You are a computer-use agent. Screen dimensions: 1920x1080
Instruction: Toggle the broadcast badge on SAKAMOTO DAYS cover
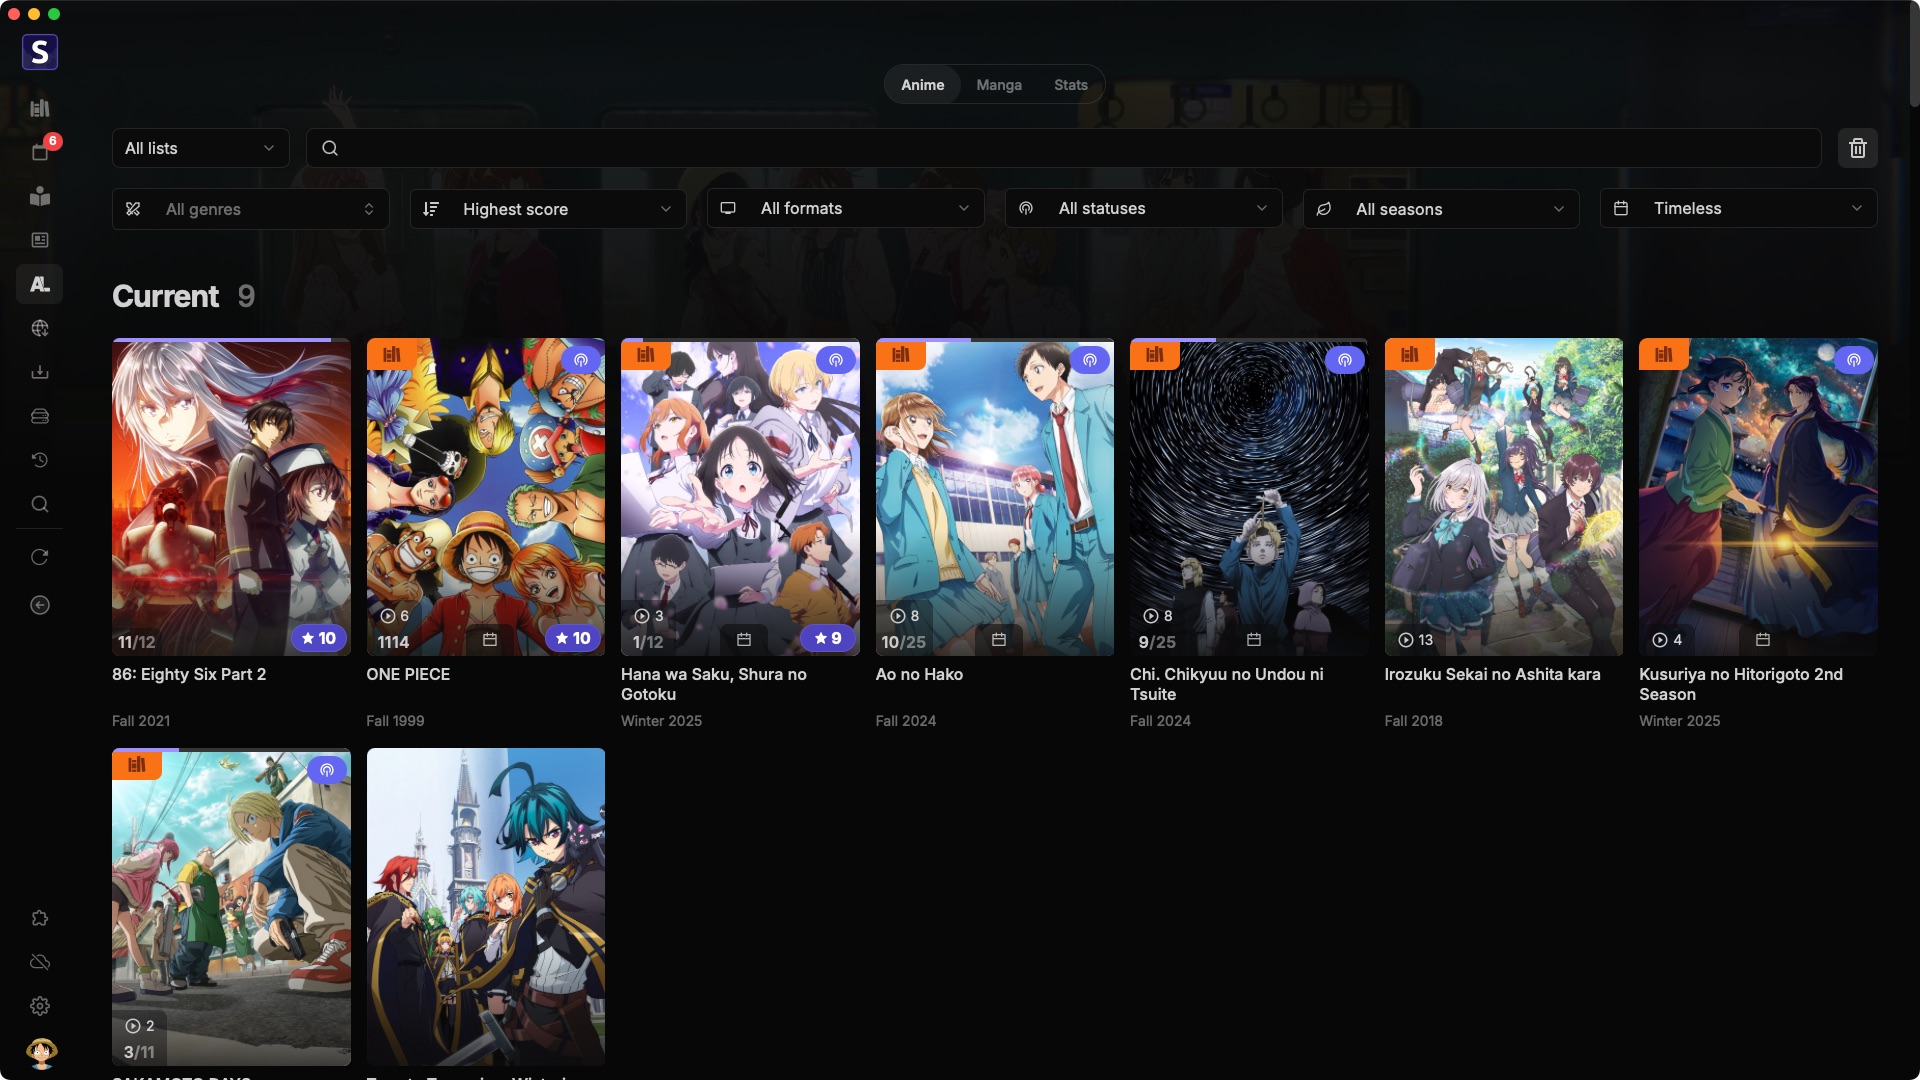327,770
